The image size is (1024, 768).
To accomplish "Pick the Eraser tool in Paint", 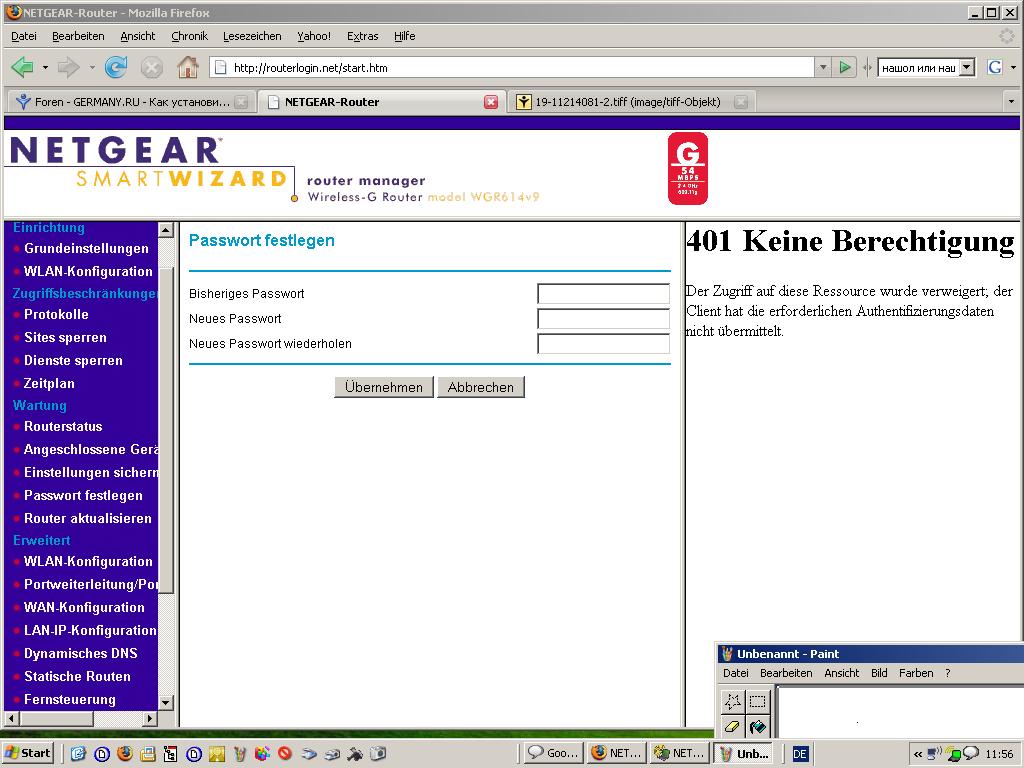I will (x=733, y=726).
